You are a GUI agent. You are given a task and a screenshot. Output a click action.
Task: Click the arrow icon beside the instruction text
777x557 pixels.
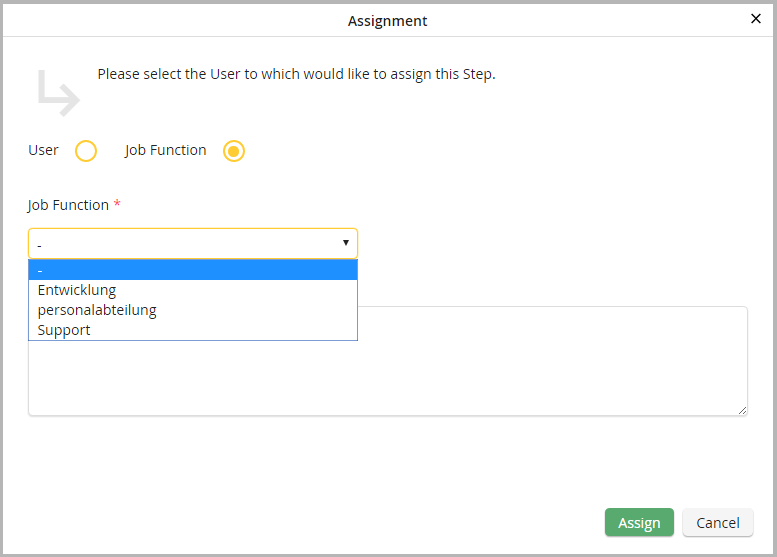(58, 91)
